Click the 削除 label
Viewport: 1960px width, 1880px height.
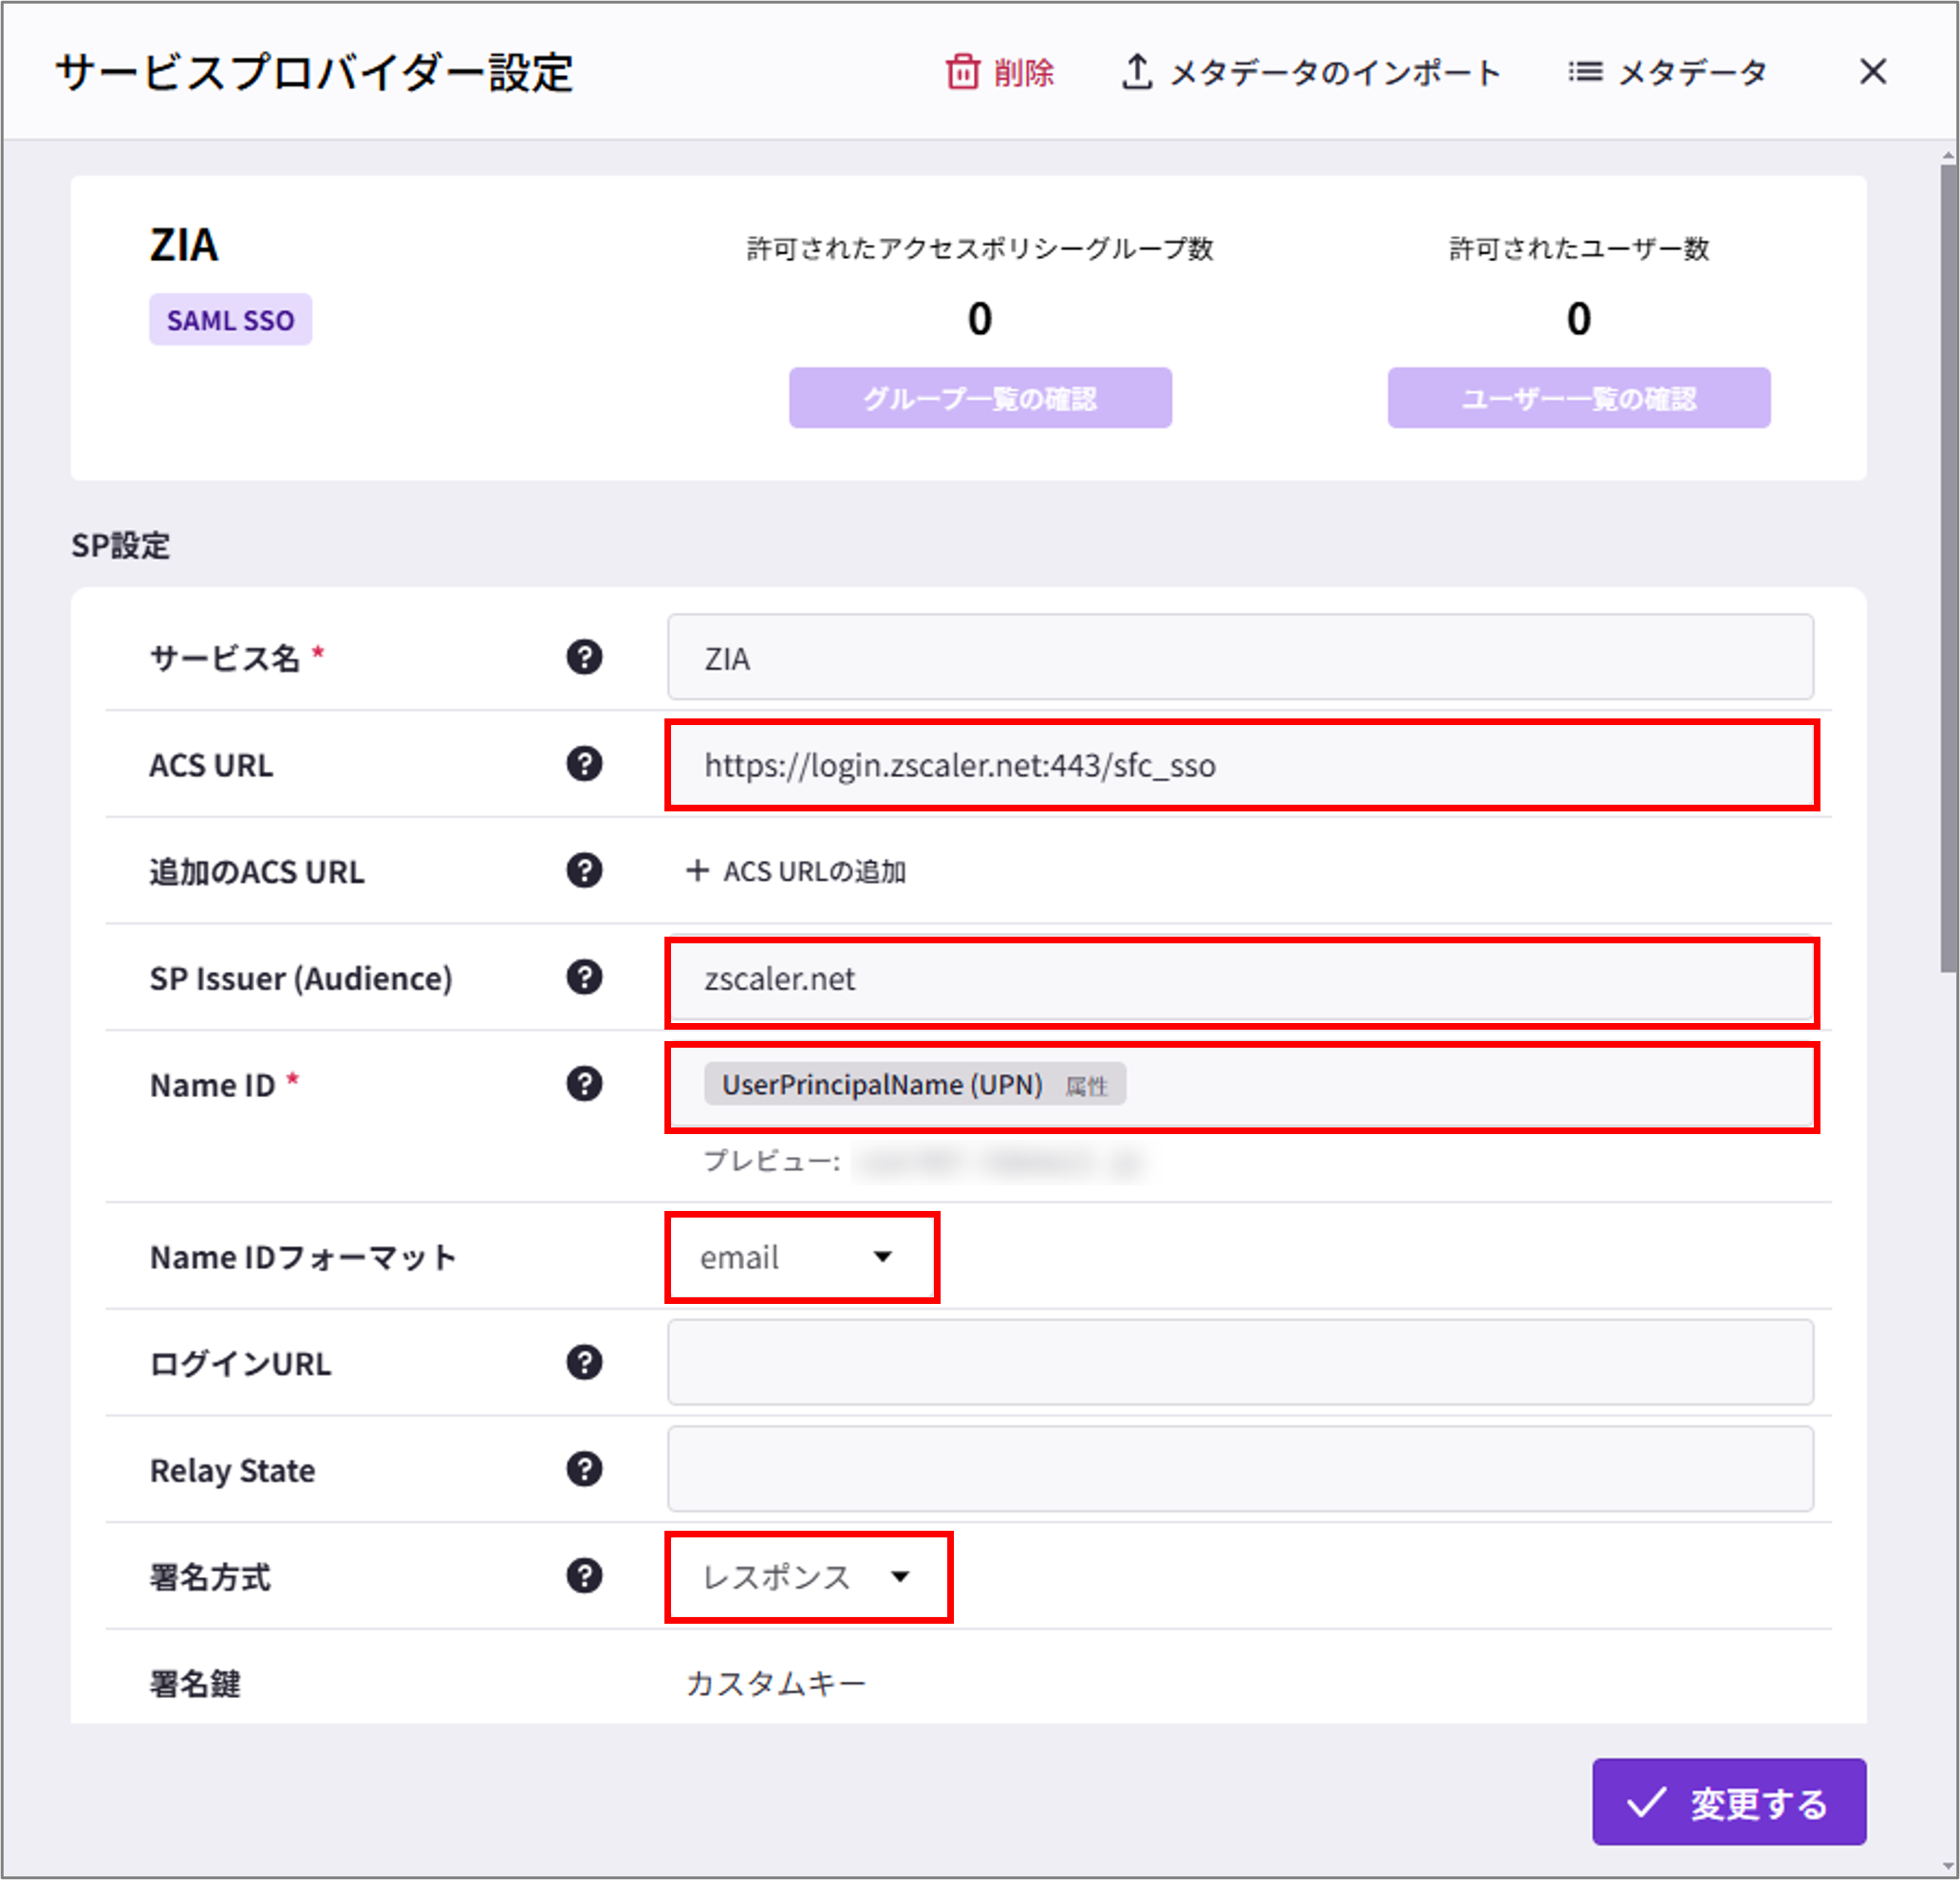tap(1023, 72)
